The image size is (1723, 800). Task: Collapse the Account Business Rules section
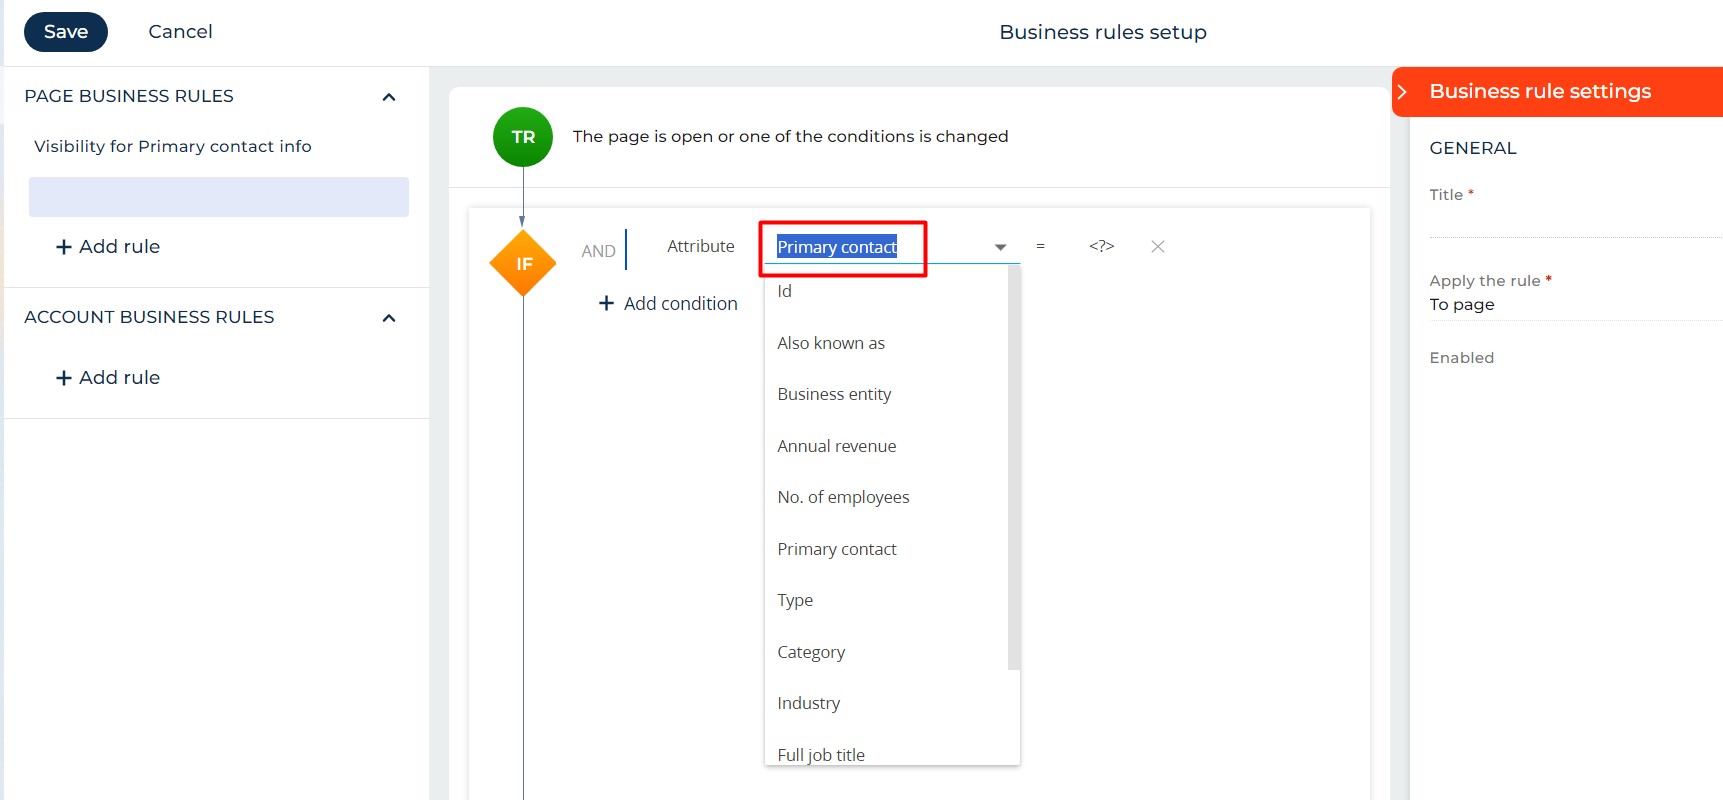point(389,318)
